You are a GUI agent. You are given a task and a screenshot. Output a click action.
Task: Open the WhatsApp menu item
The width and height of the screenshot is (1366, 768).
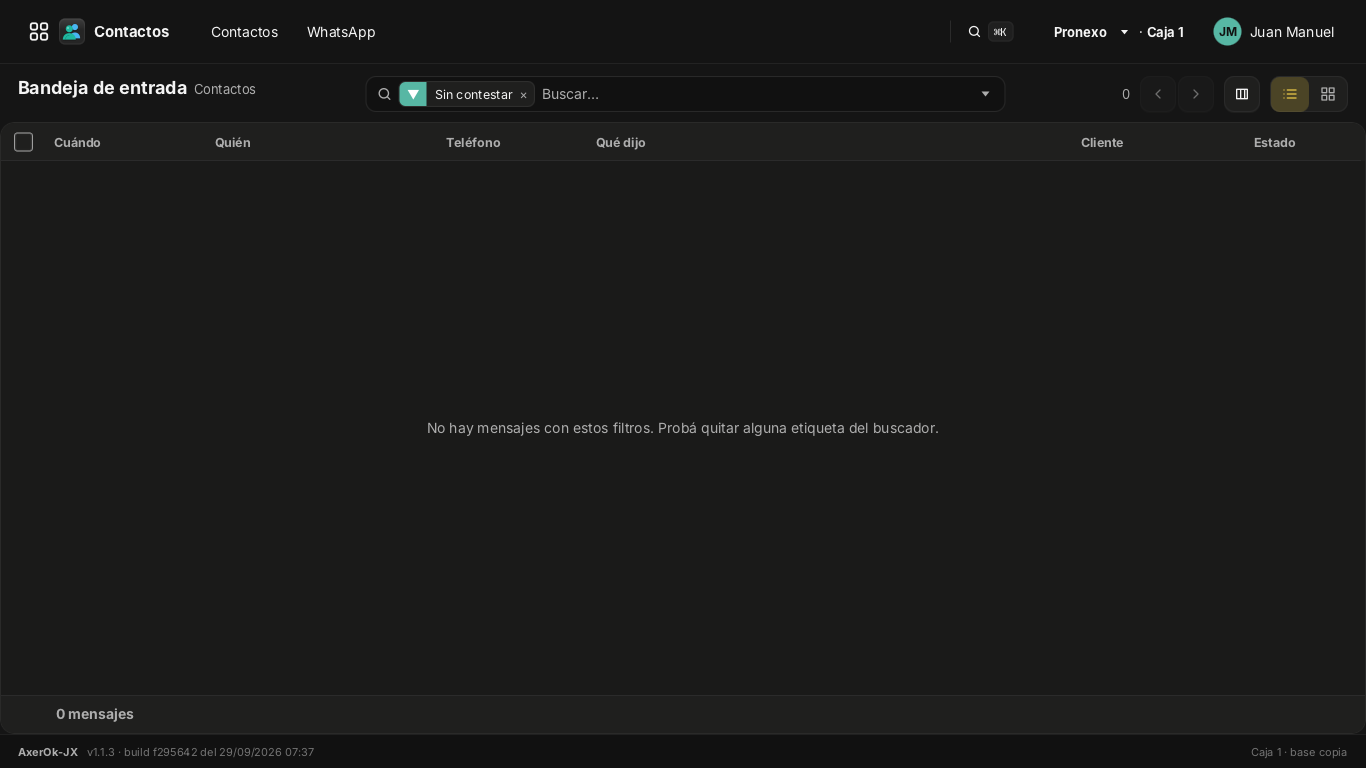point(341,32)
